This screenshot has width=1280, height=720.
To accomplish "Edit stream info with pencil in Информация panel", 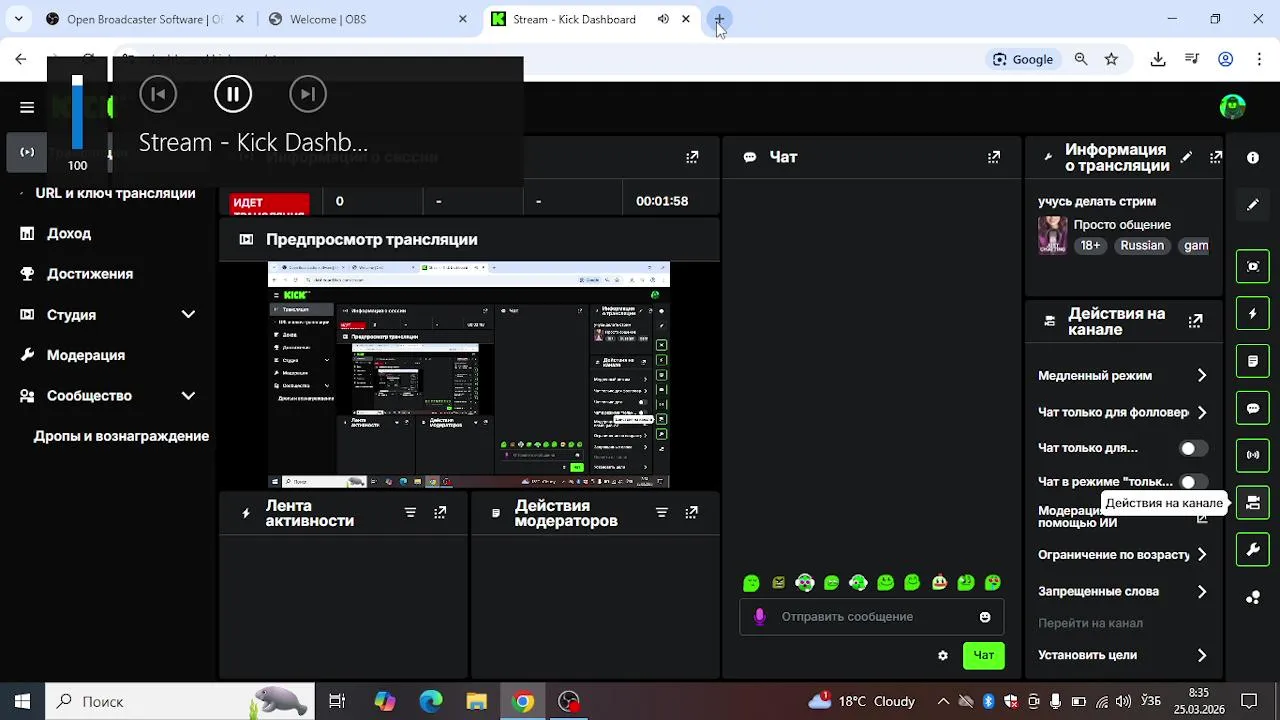I will coord(1186,157).
